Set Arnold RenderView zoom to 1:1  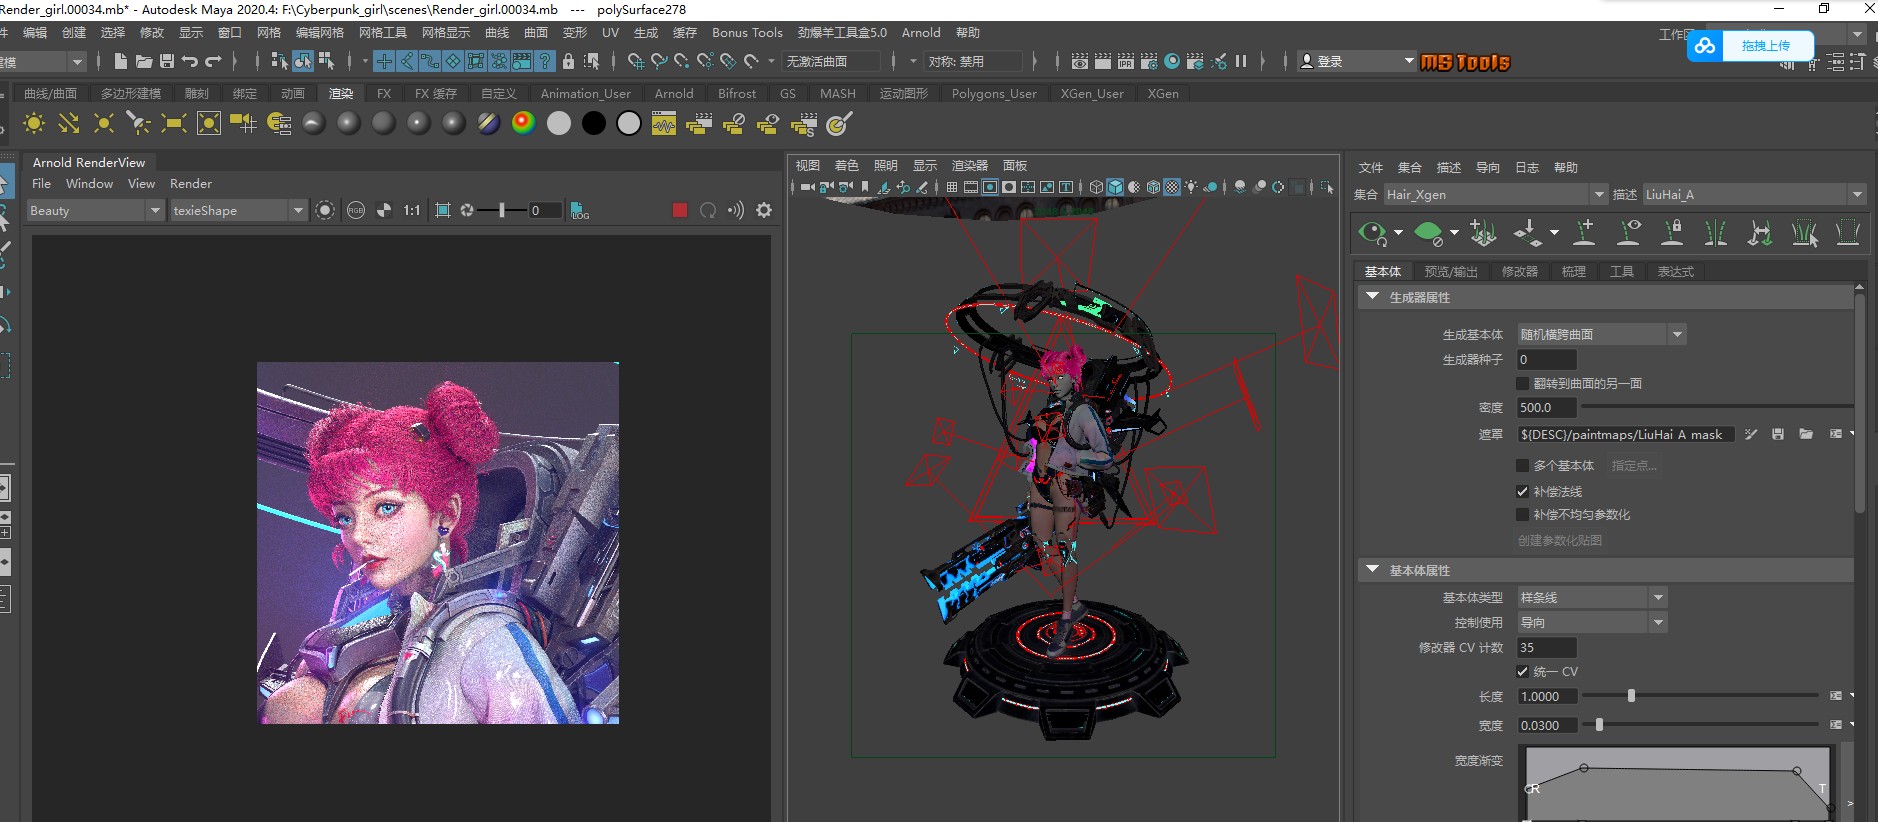click(x=412, y=210)
